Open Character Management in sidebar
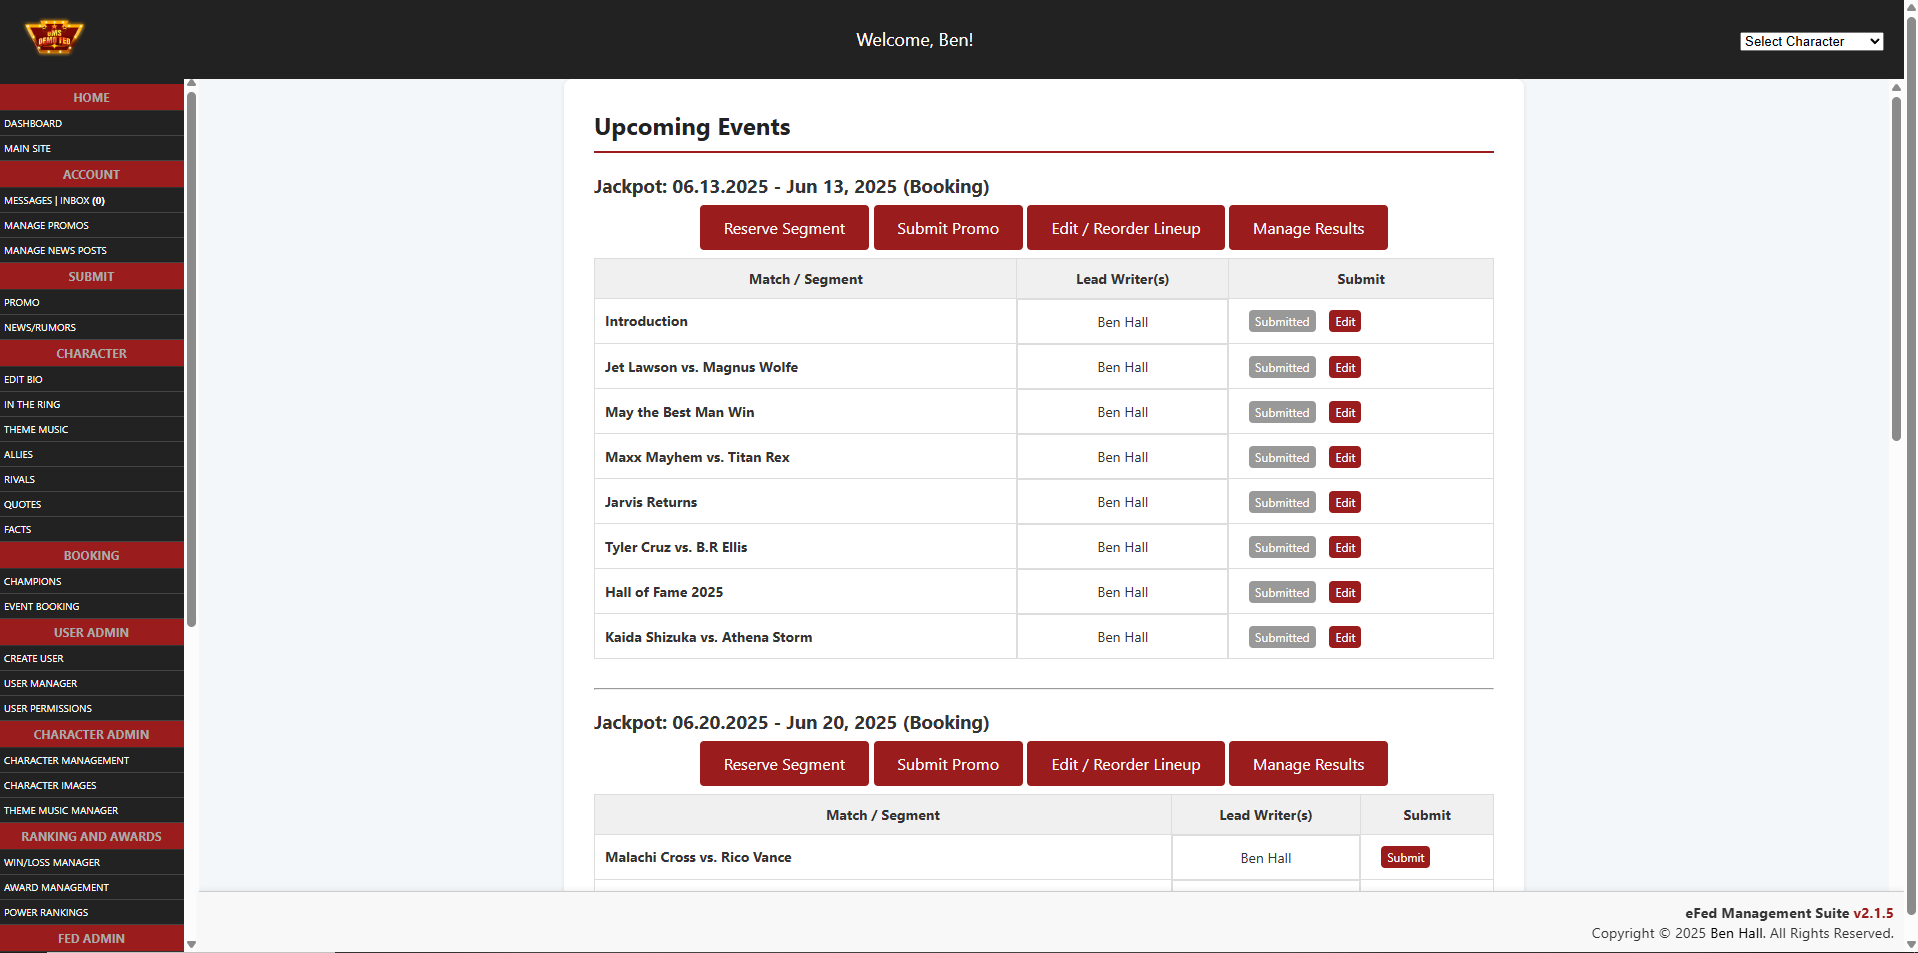The height and width of the screenshot is (953, 1918). click(66, 761)
